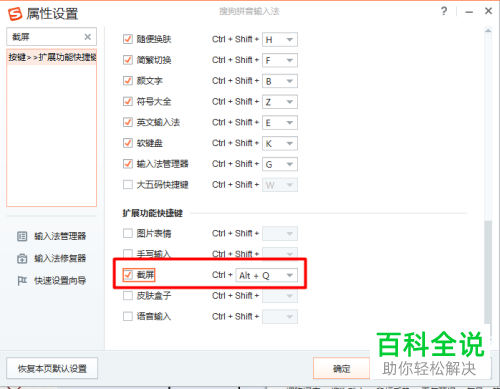Screen dimensions: 500x389
Task: Enable the 皮肤盒子 checkbox
Action: pos(128,295)
